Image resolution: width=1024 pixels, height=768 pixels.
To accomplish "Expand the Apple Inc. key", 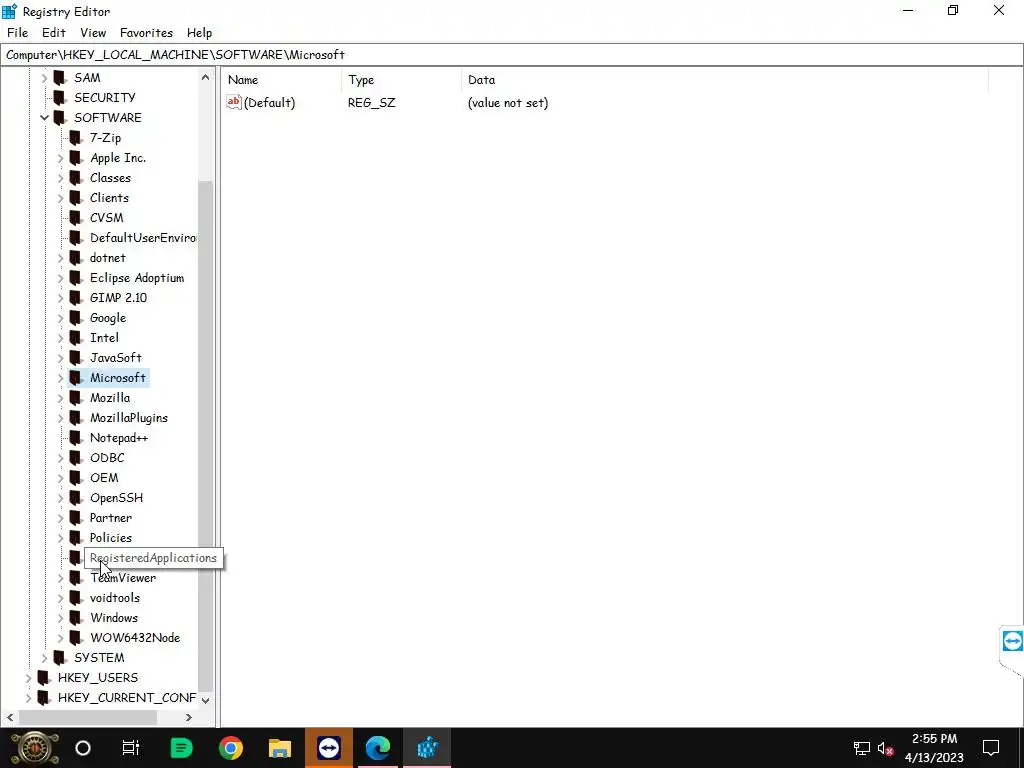I will click(61, 158).
